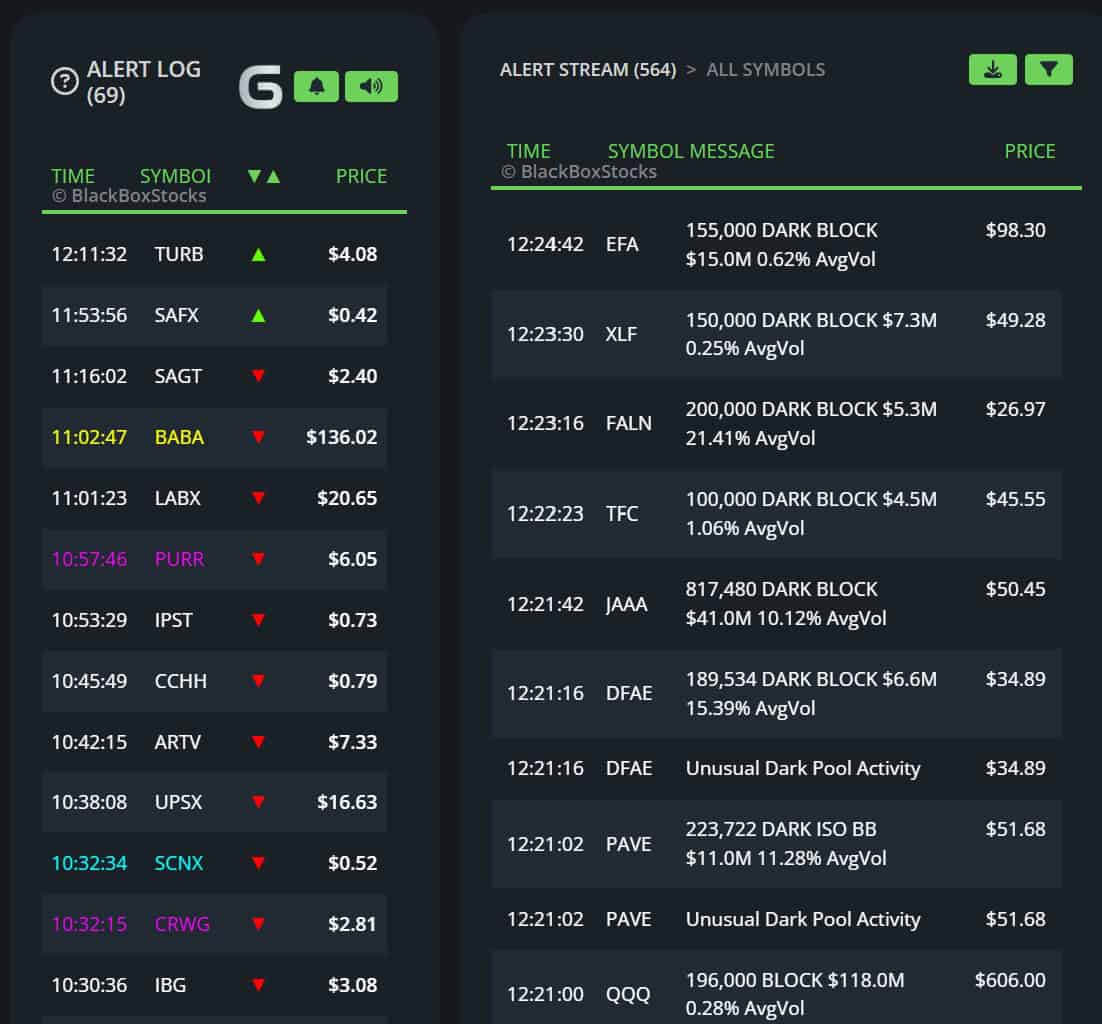Toggle alert notifications via the bell icon
1102x1024 pixels.
point(317,86)
